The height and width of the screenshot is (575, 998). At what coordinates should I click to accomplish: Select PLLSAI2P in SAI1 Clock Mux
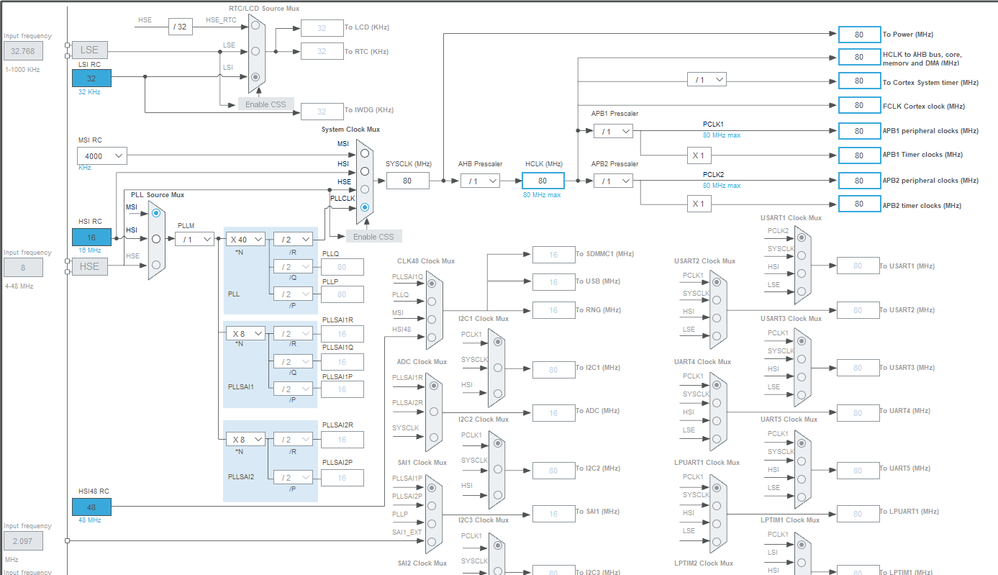(x=432, y=506)
